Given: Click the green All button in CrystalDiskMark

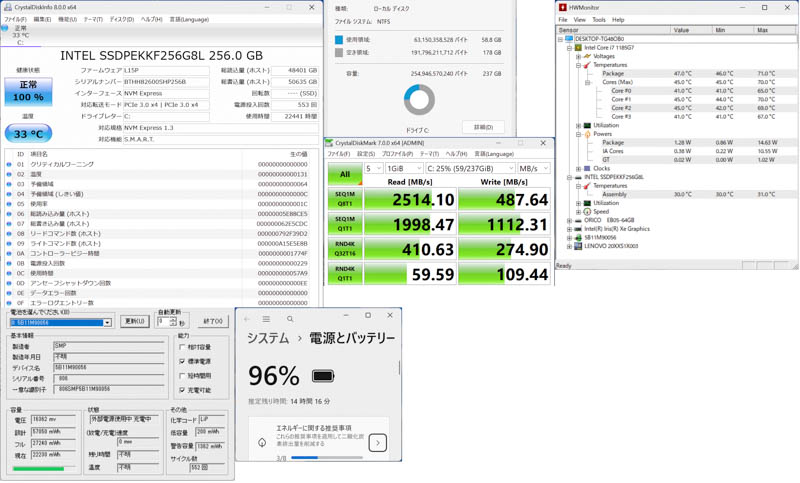Looking at the screenshot, I should tap(345, 174).
